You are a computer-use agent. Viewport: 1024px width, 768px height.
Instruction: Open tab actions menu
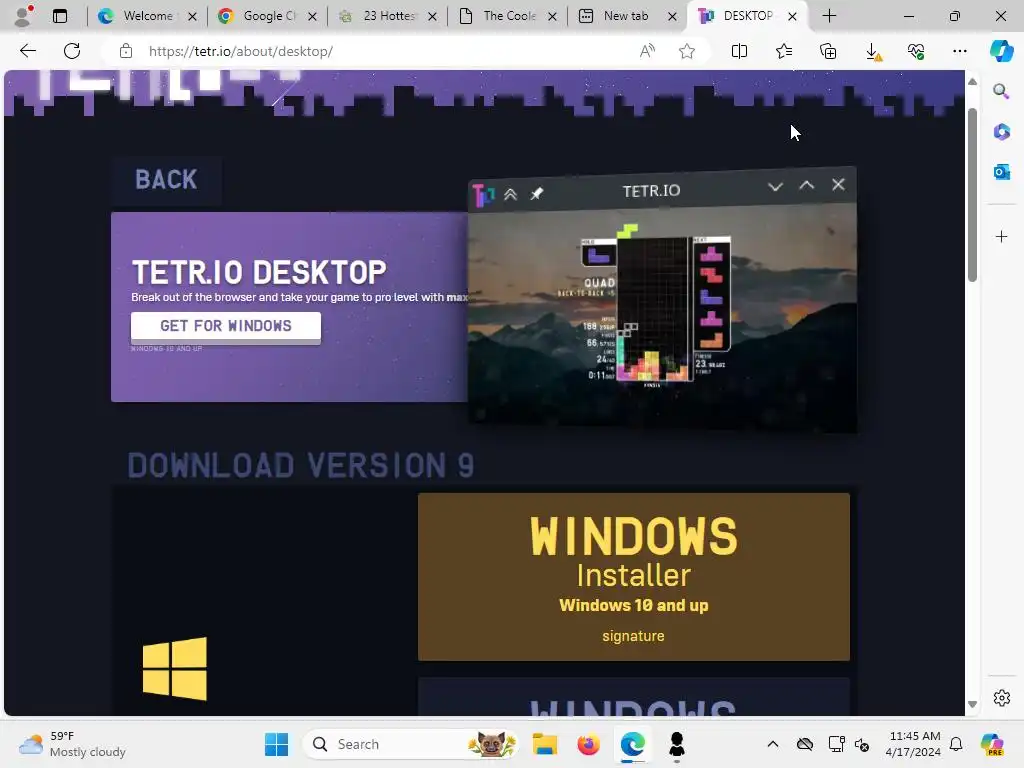pyautogui.click(x=60, y=16)
